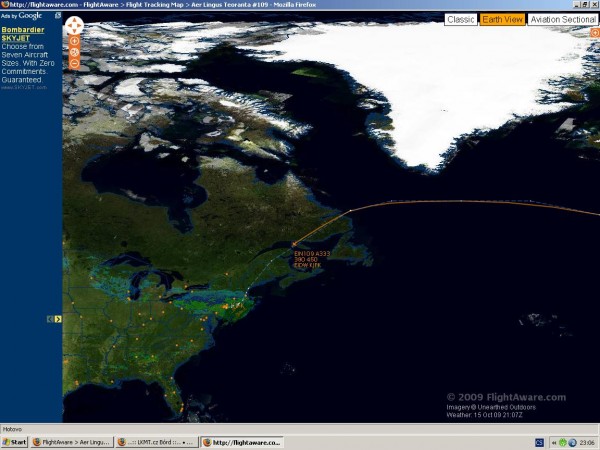Viewport: 600px width, 450px height.
Task: Click the orange icon at map's right edge
Action: [595, 33]
